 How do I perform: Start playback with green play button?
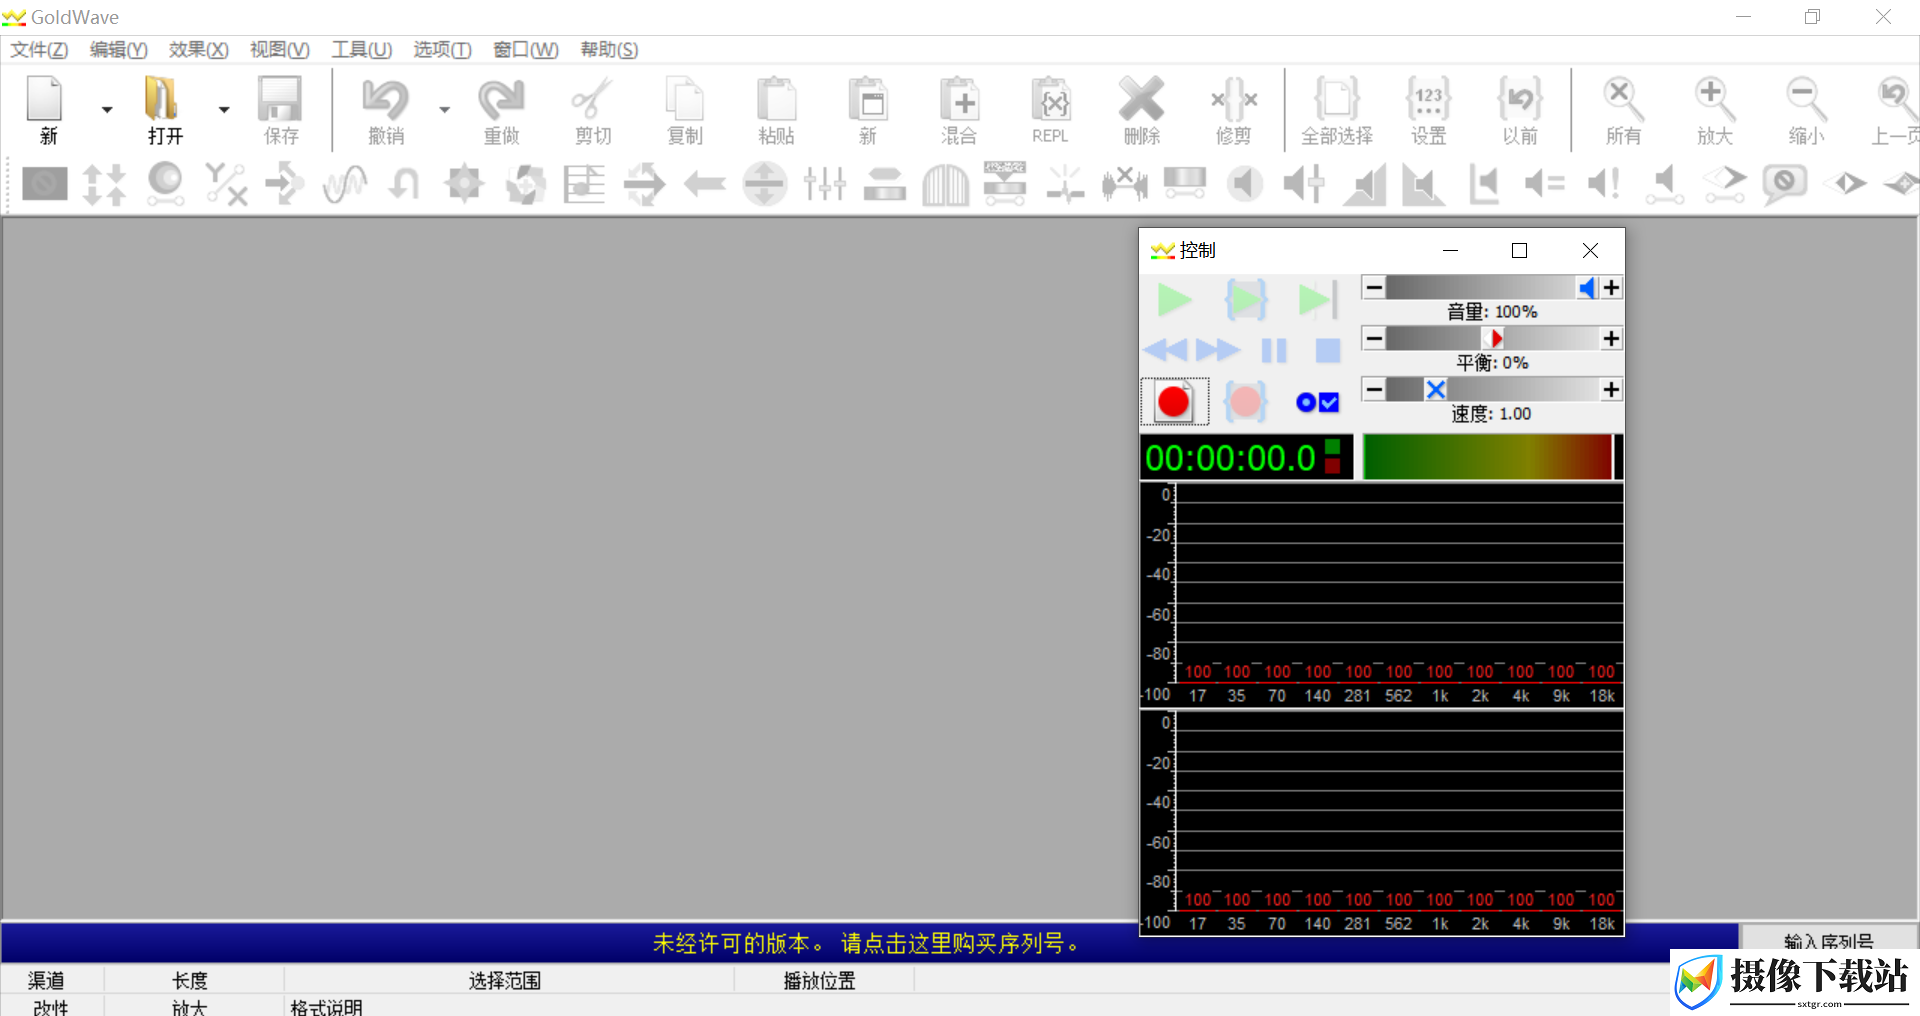click(x=1174, y=300)
